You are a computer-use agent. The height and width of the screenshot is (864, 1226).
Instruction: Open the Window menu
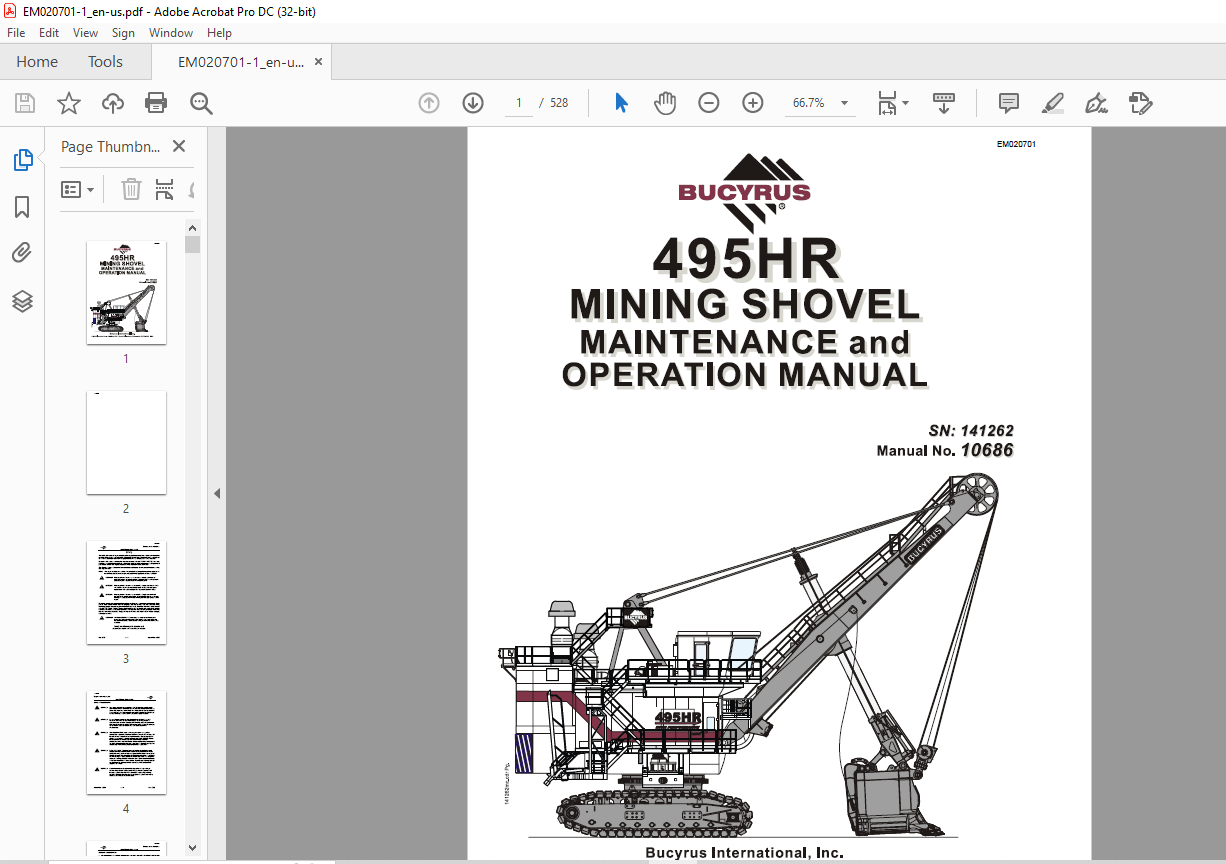pyautogui.click(x=171, y=33)
